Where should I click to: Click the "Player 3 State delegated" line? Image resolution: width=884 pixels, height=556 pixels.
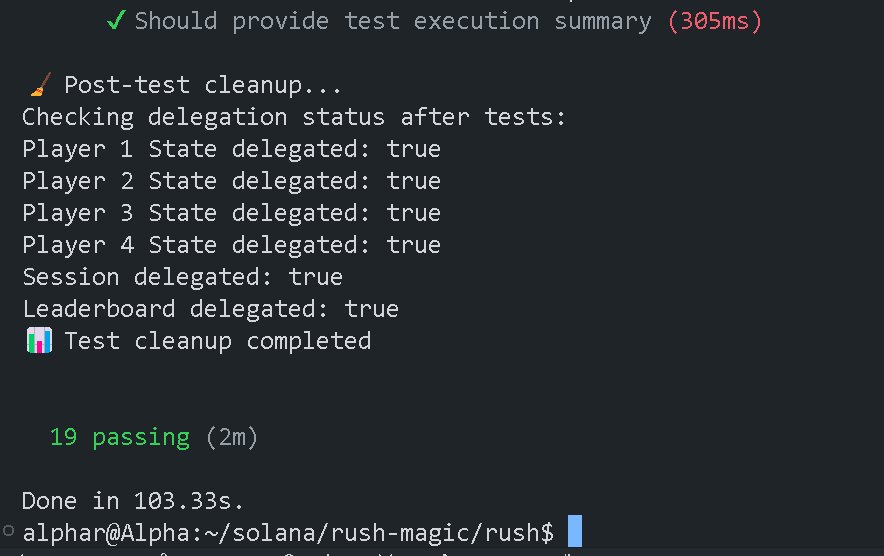pyautogui.click(x=231, y=213)
